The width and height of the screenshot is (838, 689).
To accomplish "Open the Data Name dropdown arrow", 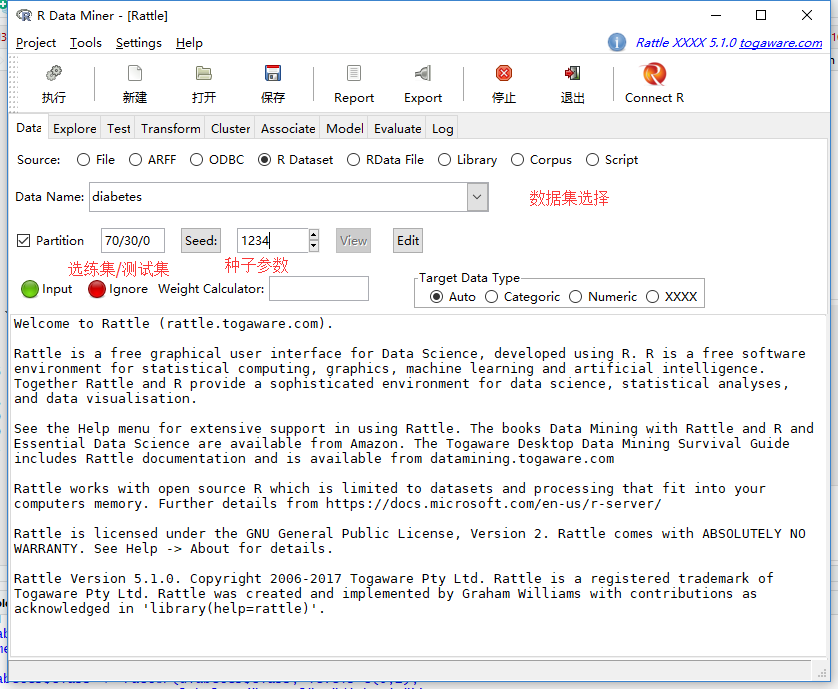I will 477,197.
